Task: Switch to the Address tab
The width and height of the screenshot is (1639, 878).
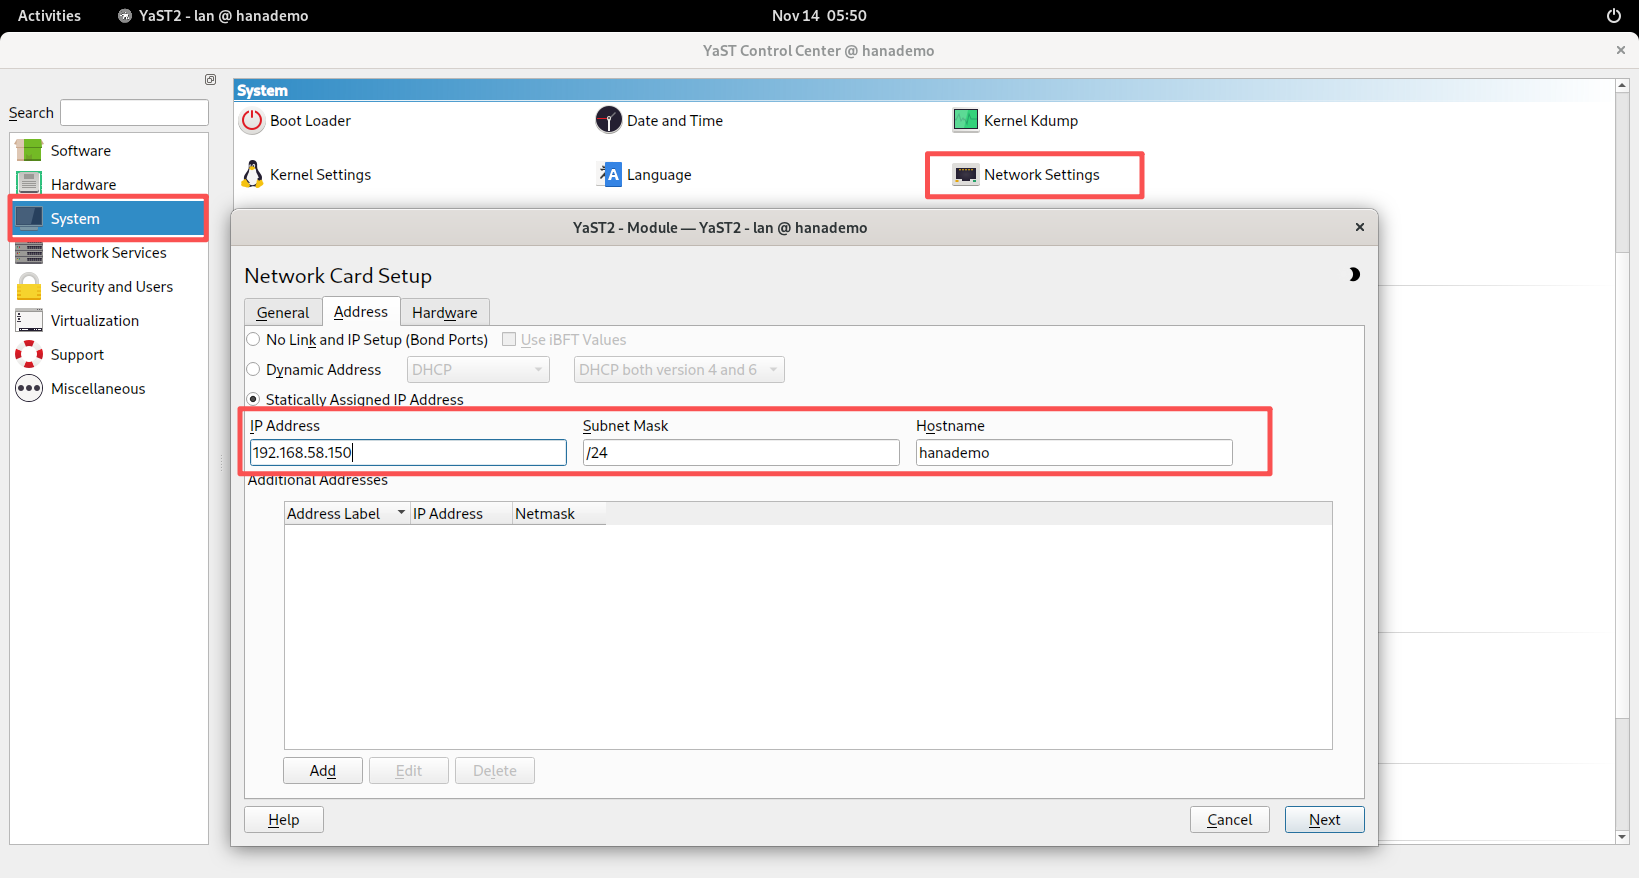Action: coord(361,312)
